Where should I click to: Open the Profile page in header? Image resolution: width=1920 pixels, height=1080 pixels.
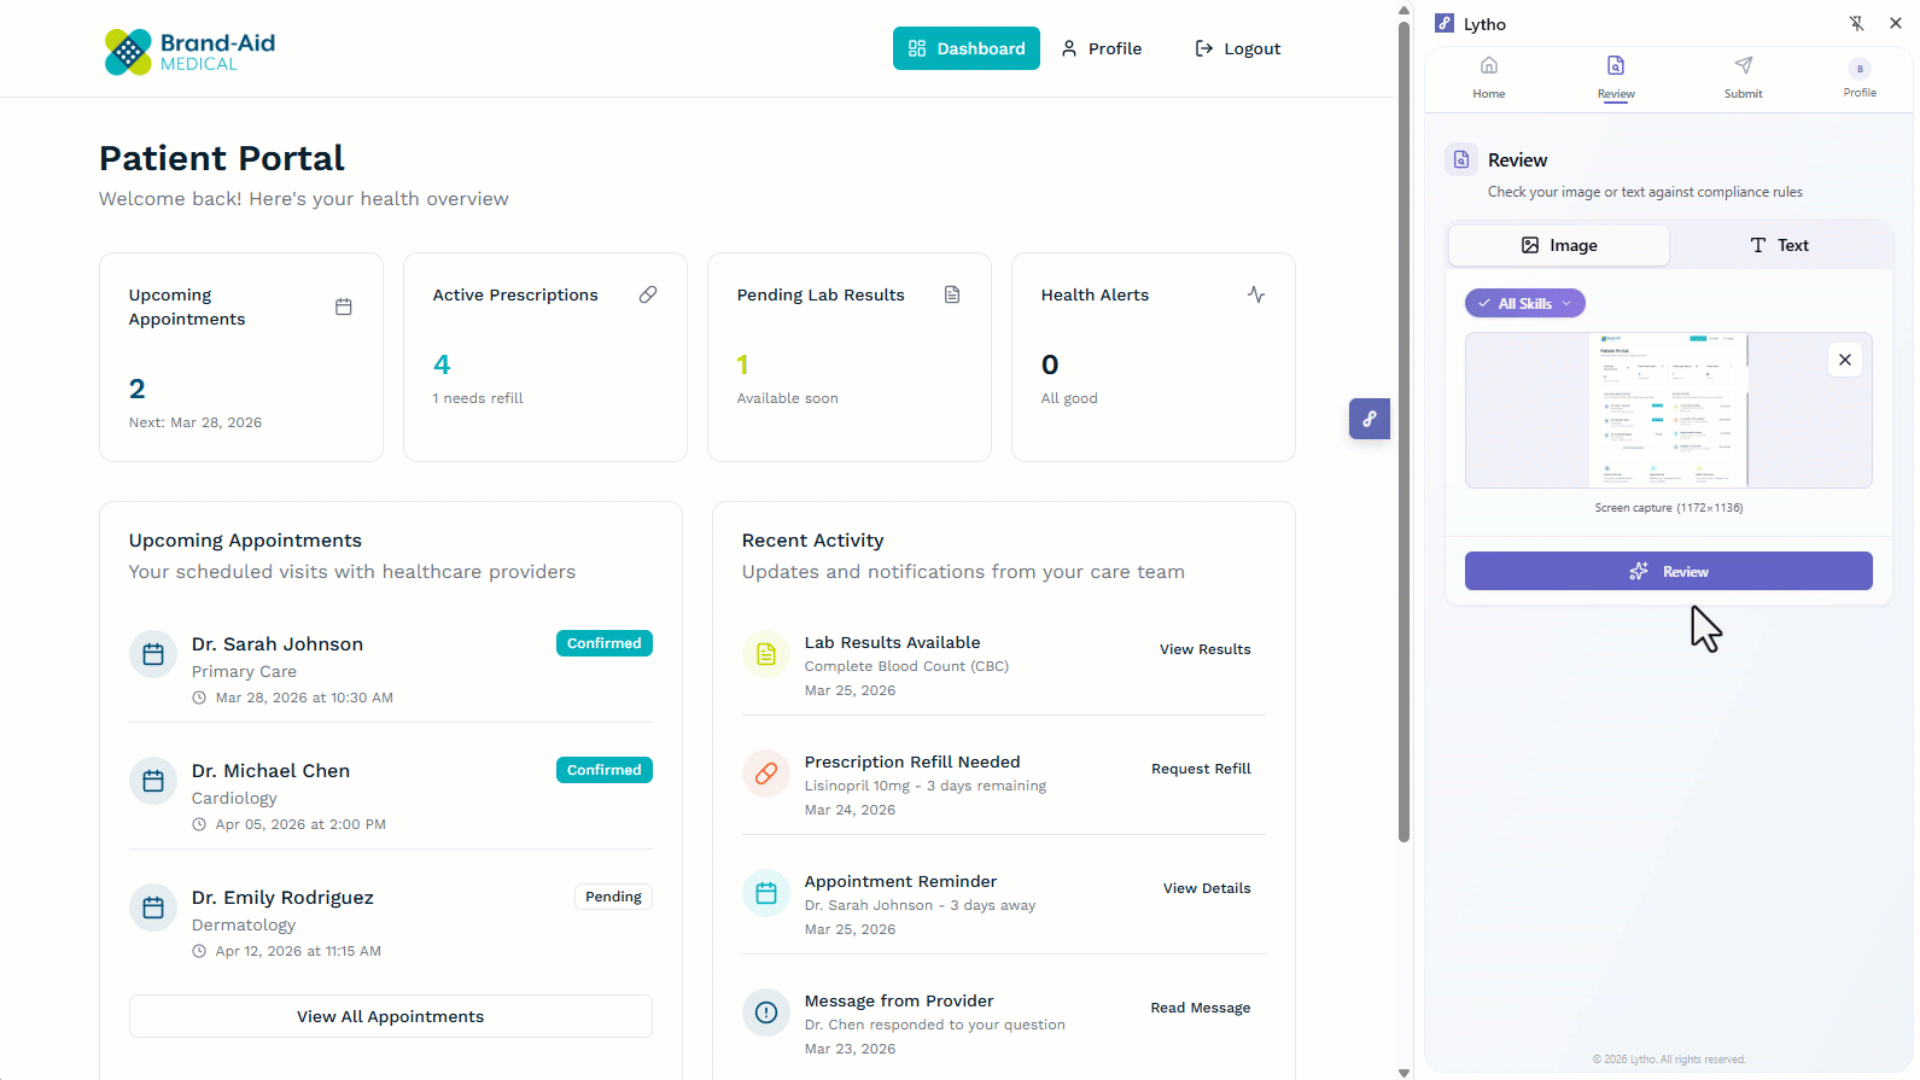[x=1101, y=49]
